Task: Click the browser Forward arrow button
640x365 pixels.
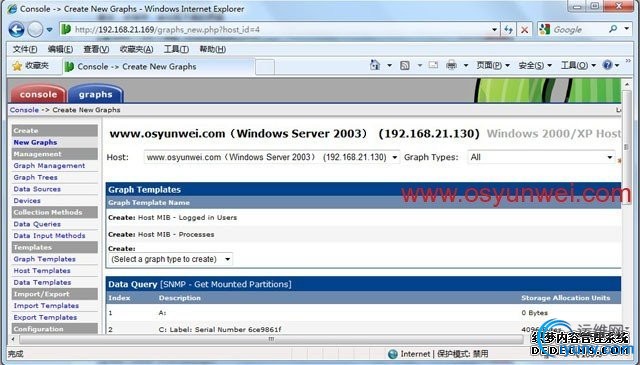Action: click(x=35, y=29)
